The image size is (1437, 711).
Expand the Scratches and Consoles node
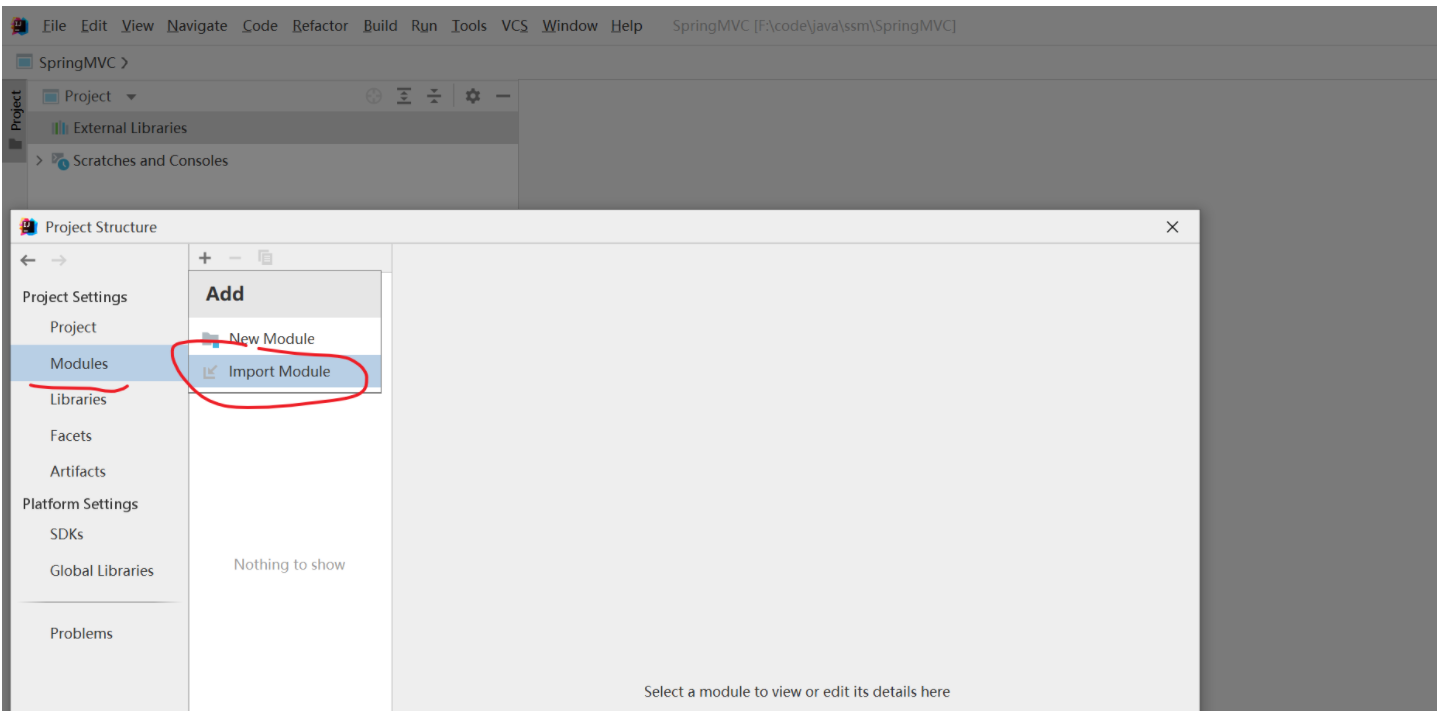pos(39,160)
